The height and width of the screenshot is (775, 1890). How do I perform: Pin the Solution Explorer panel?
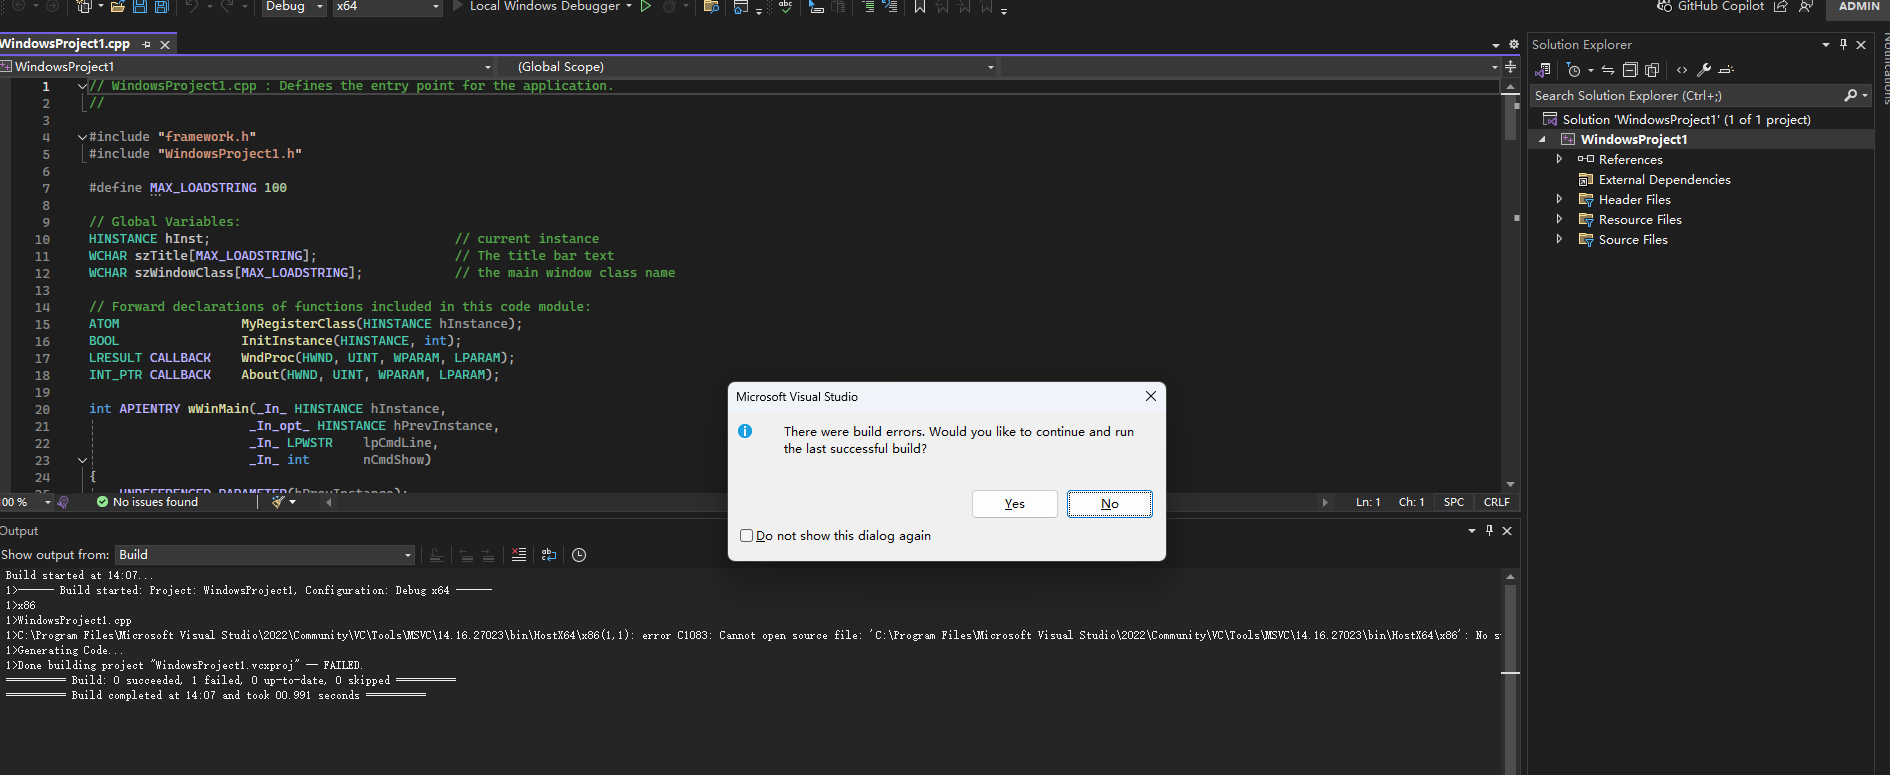[1843, 44]
